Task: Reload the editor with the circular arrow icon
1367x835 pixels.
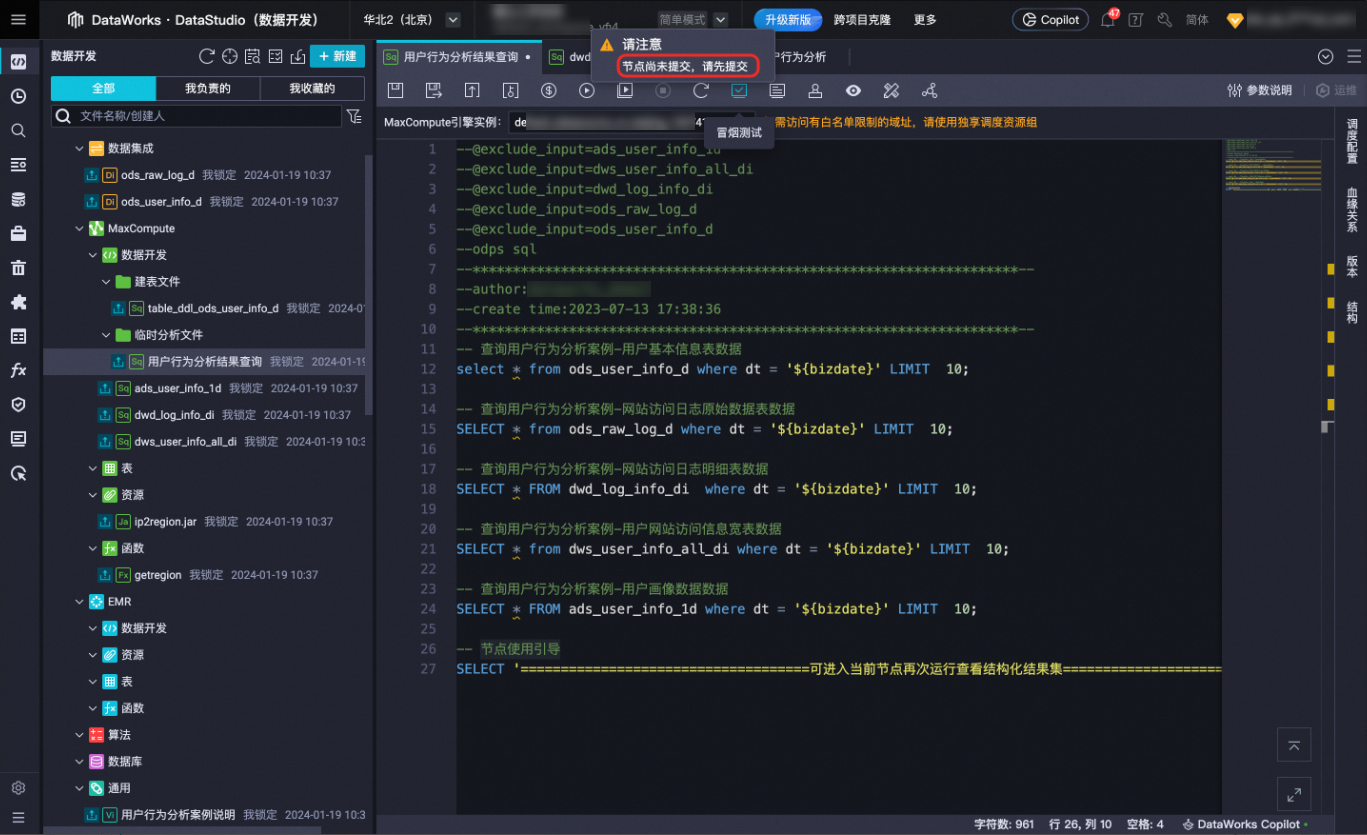Action: pyautogui.click(x=701, y=90)
